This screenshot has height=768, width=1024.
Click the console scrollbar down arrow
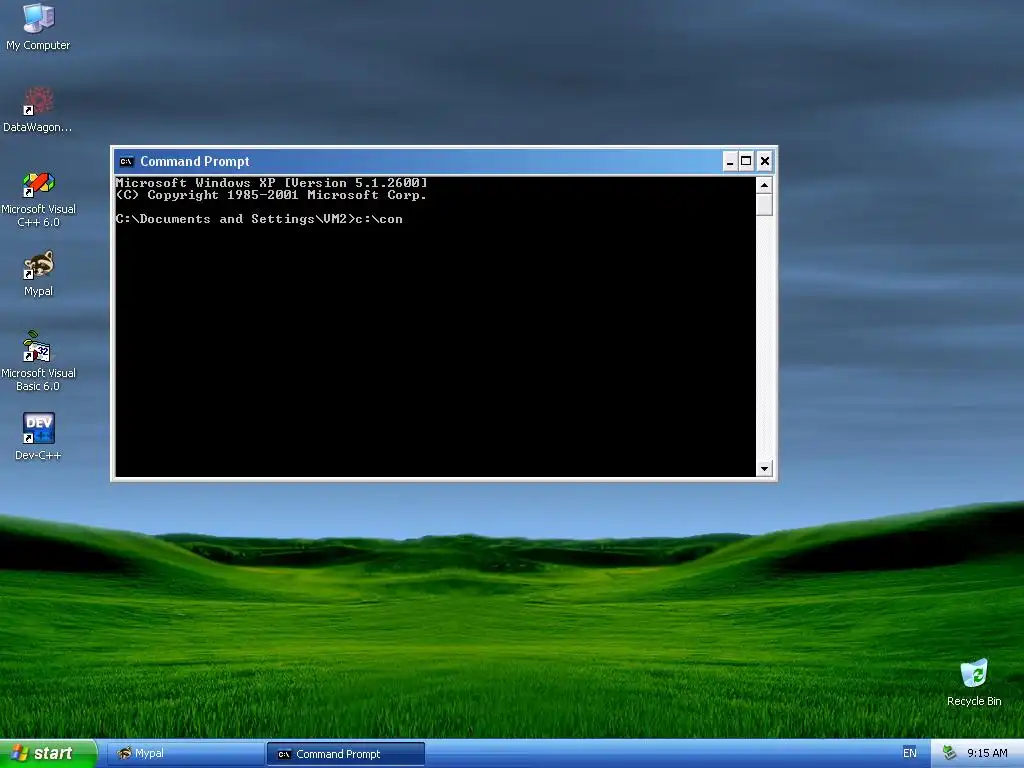[764, 468]
